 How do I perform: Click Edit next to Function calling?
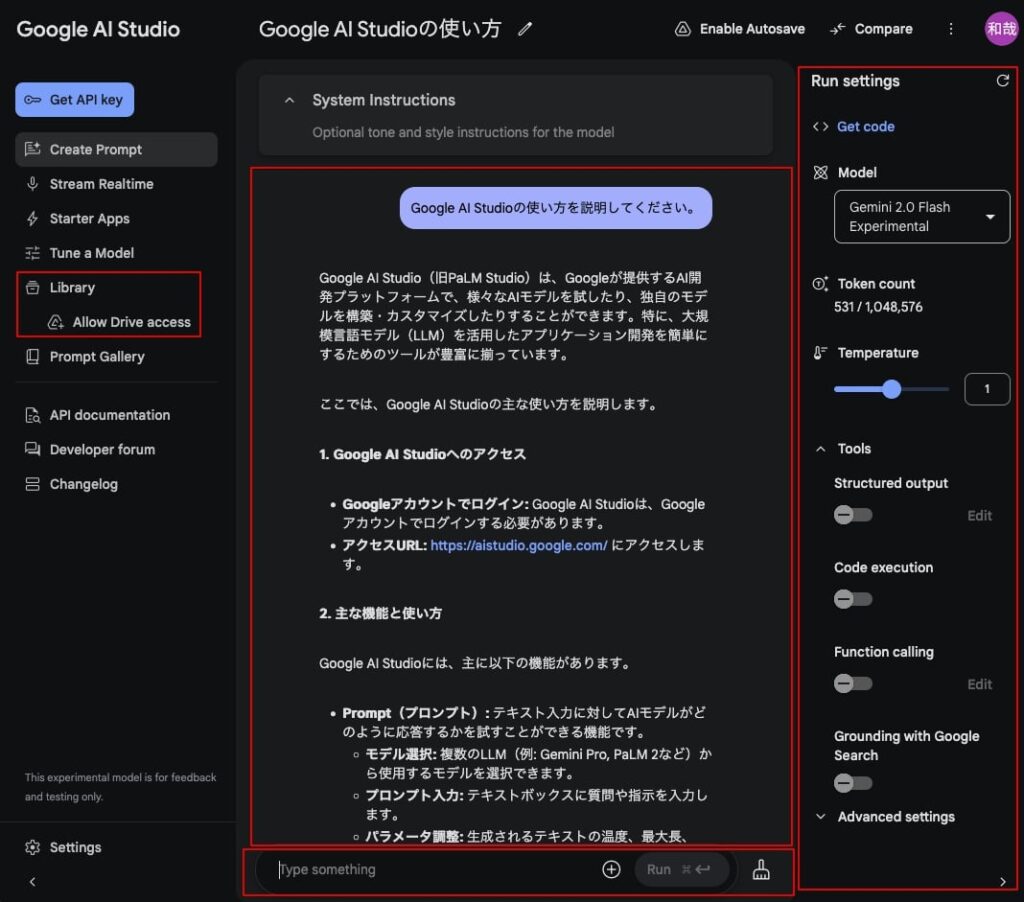point(979,685)
